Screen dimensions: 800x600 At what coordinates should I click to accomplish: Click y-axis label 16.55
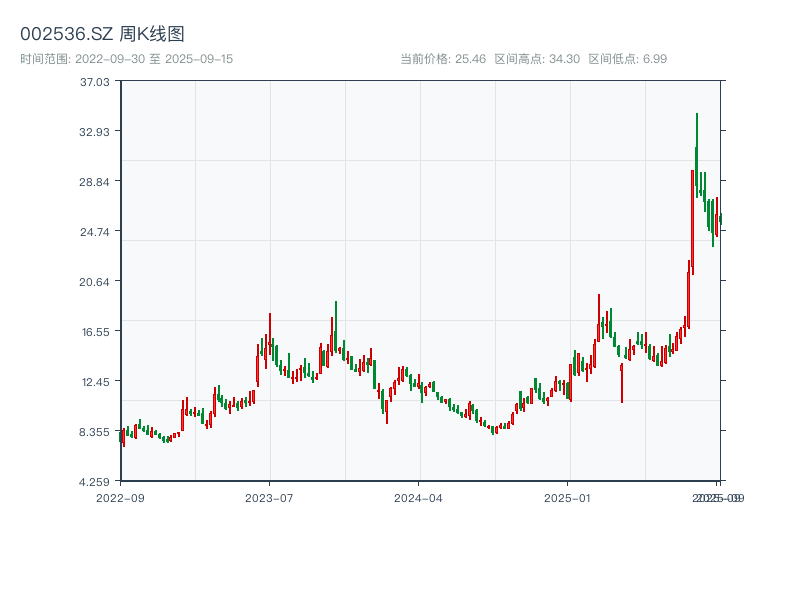[95, 332]
